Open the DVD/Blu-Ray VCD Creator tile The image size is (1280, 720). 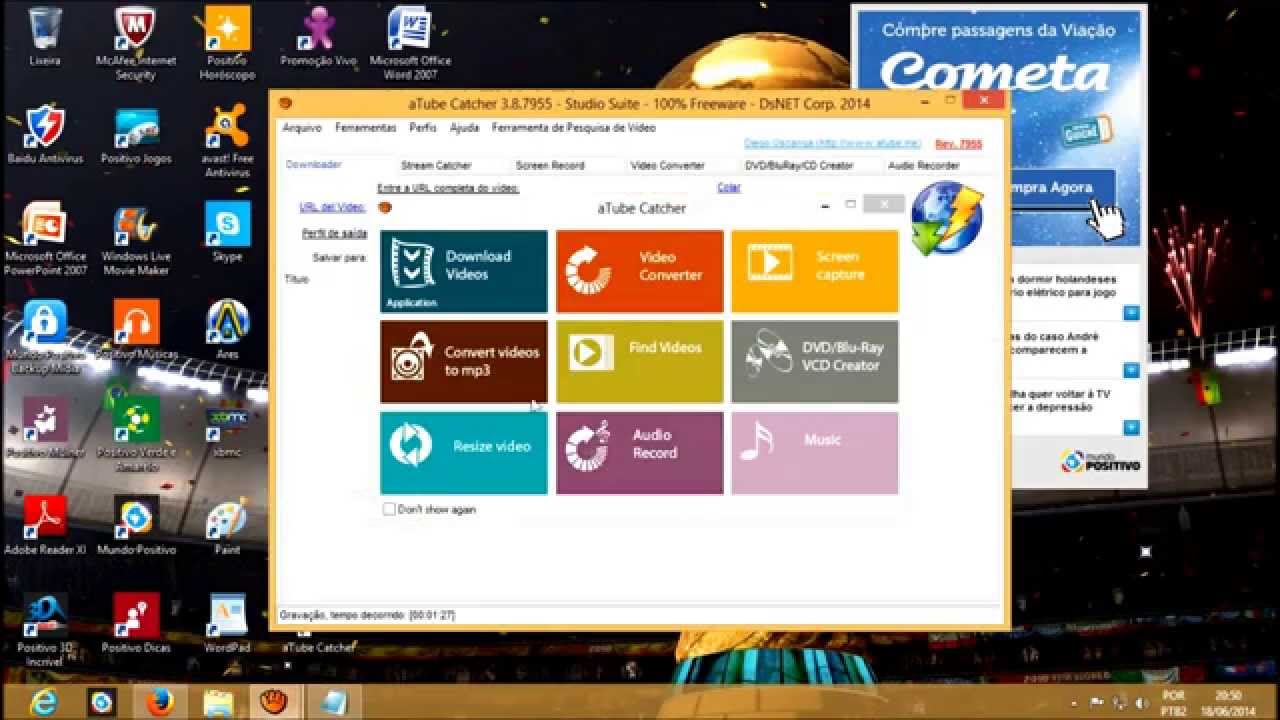point(815,362)
